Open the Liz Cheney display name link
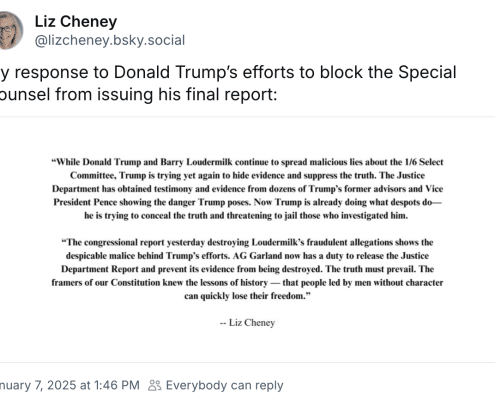The image size is (495, 400). [x=76, y=22]
